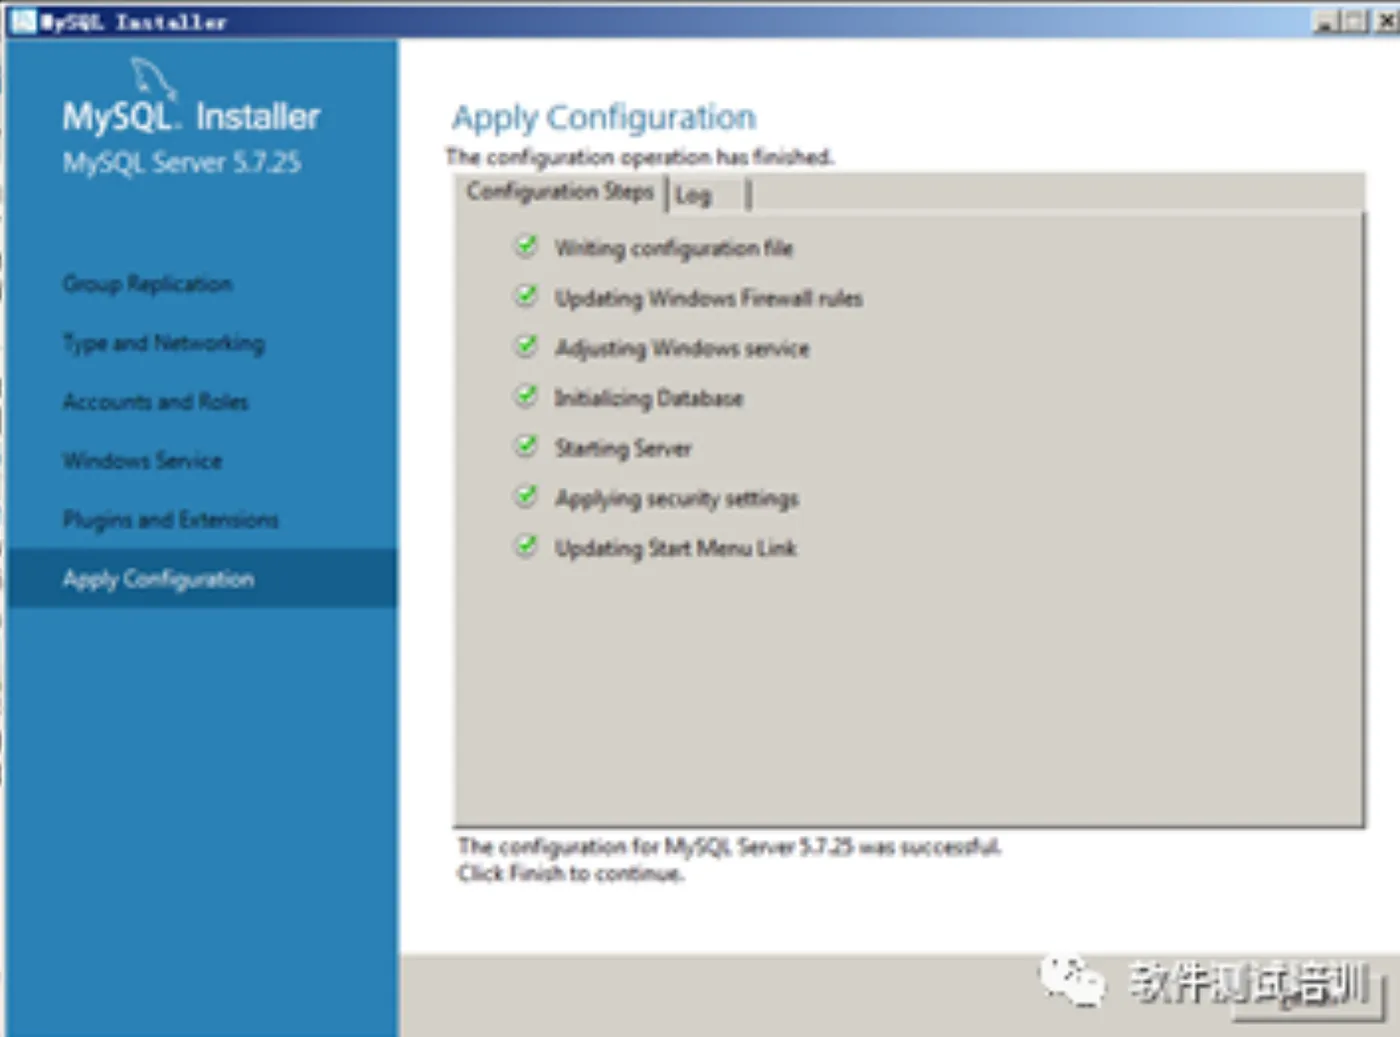Click the "MySQL Server 5.7.25" sidebar label
The height and width of the screenshot is (1037, 1400).
[x=182, y=163]
